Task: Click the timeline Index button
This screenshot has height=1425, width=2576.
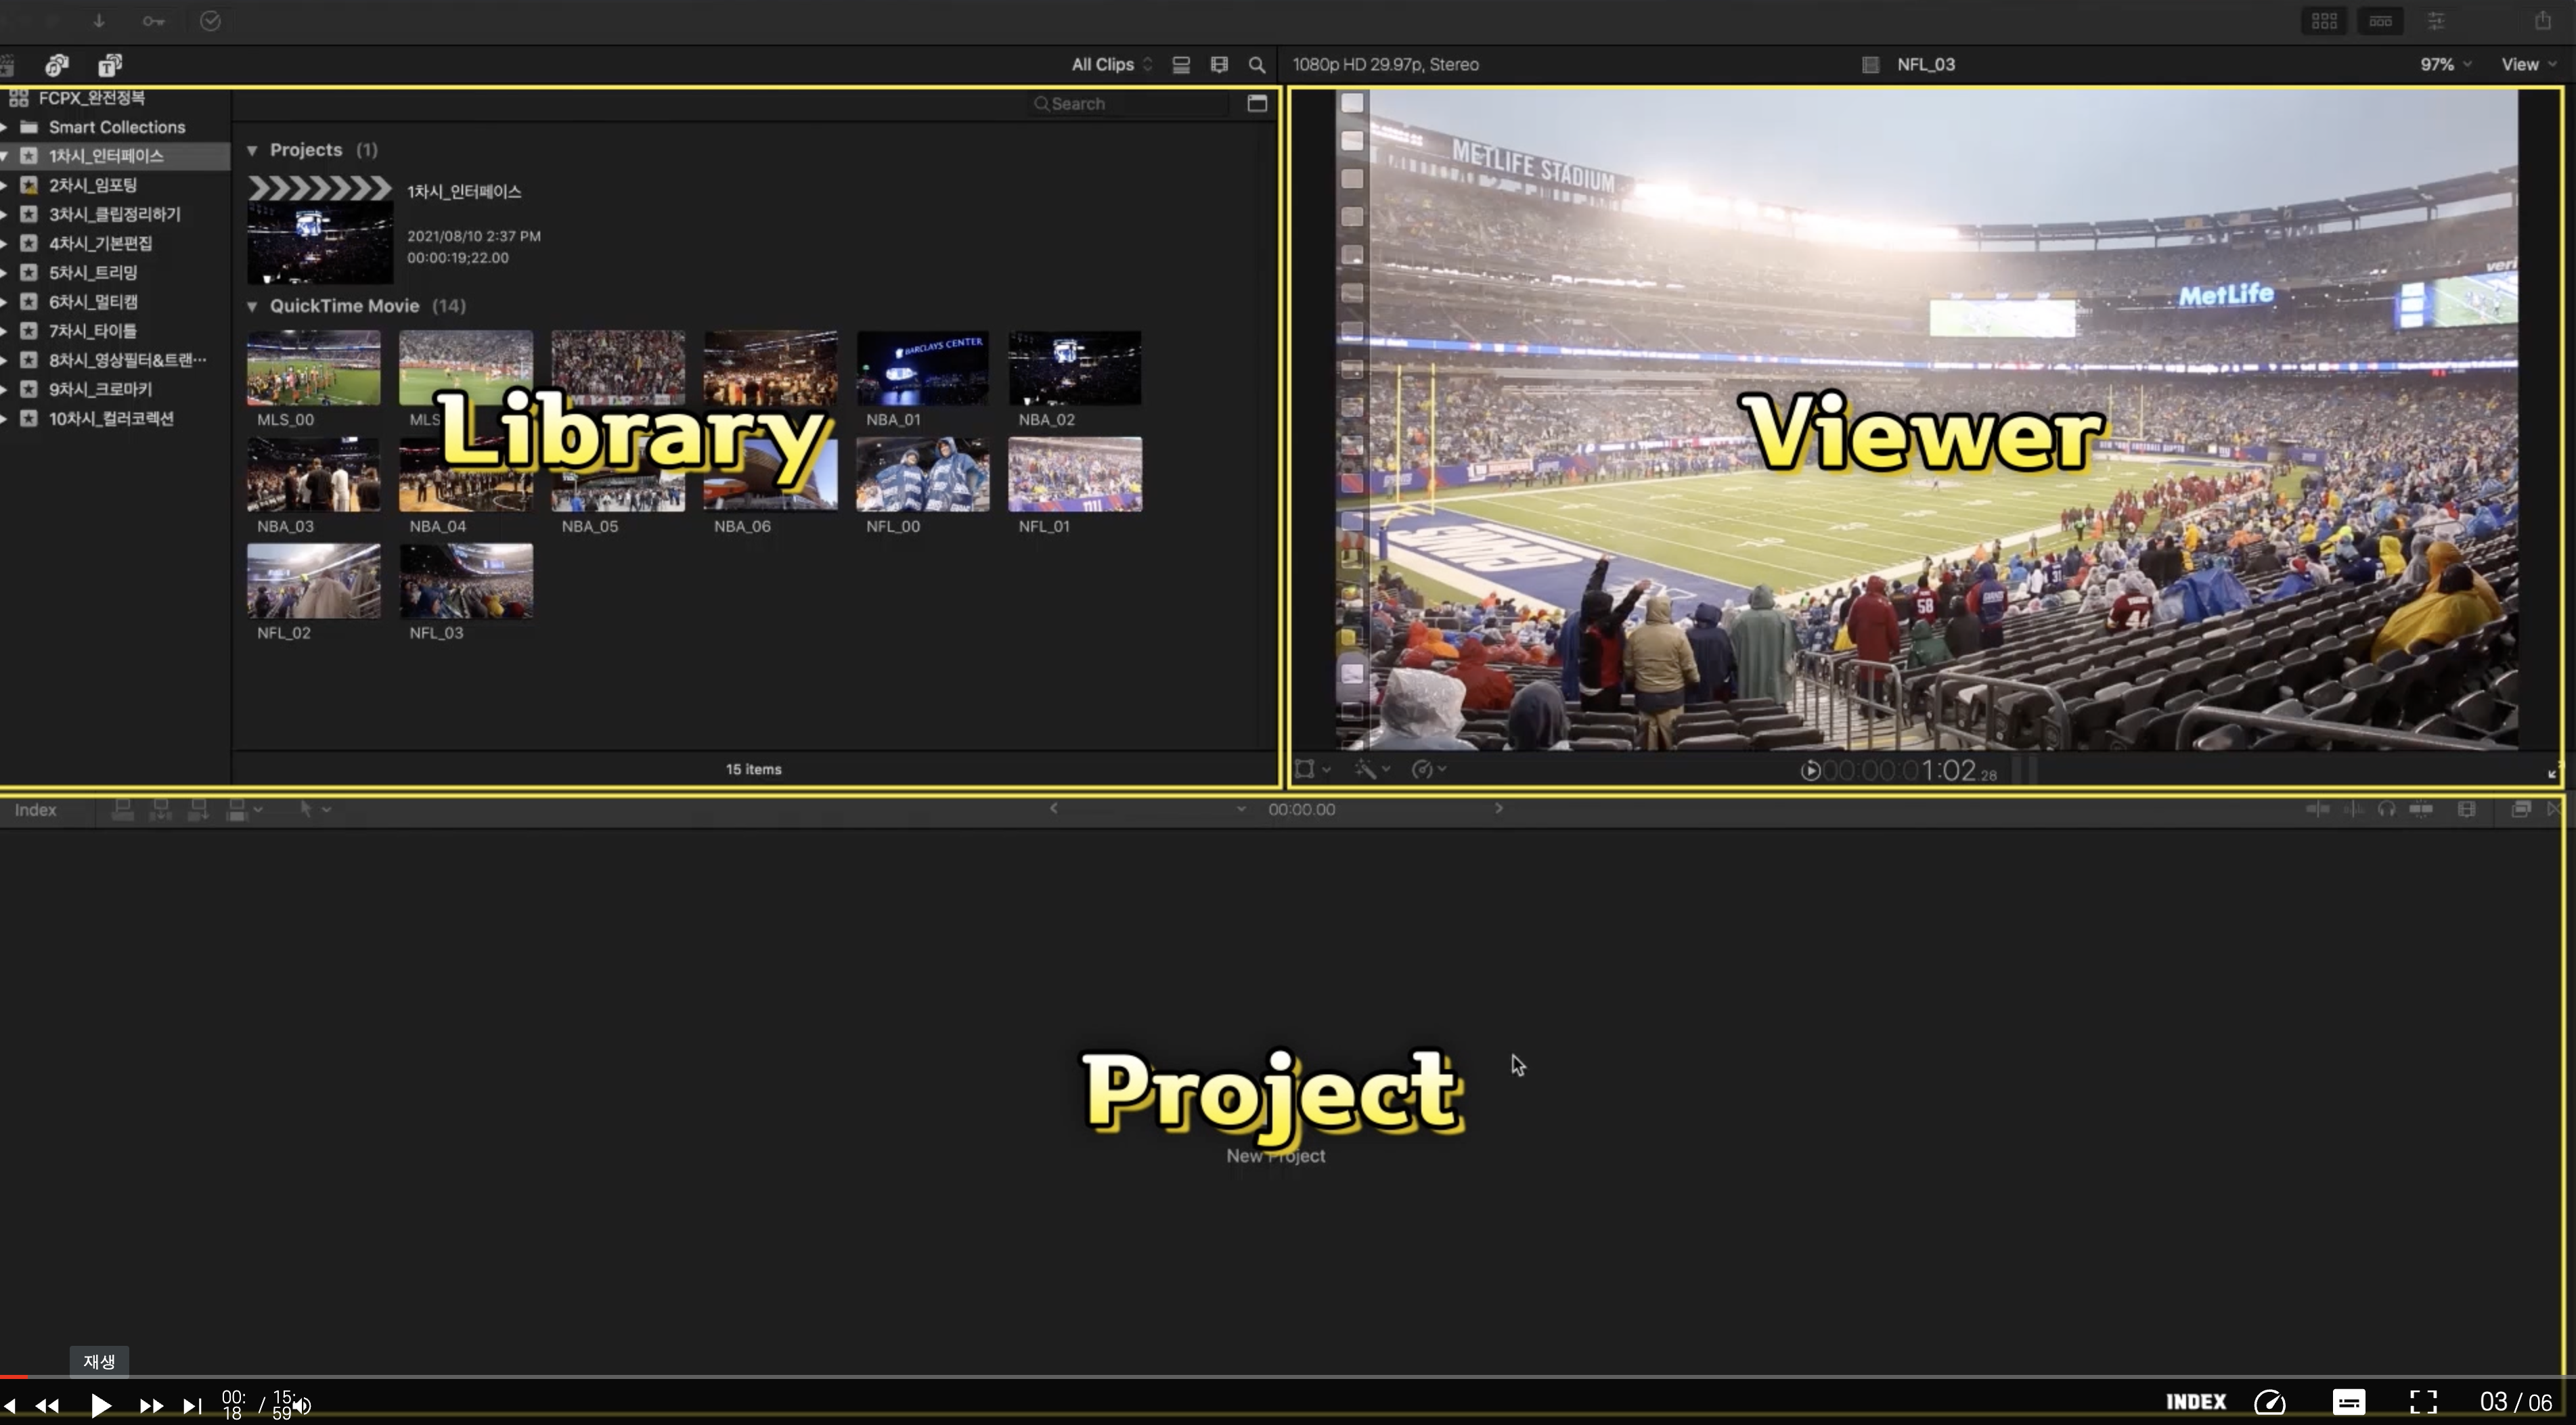Action: coord(35,810)
